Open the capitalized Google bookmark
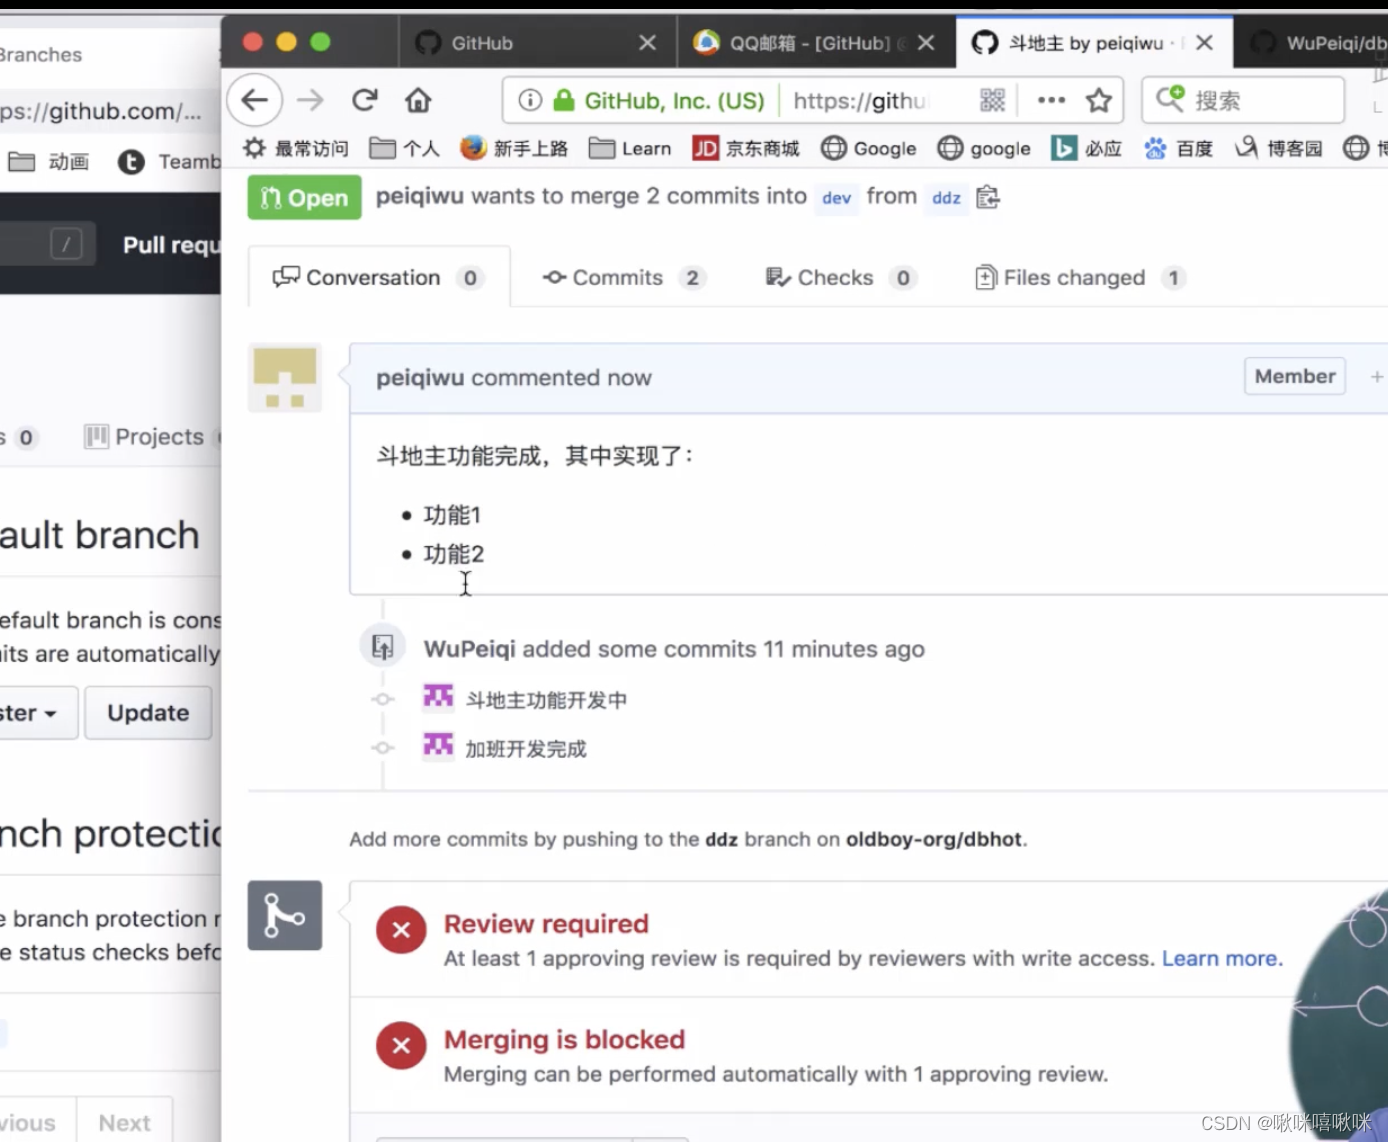 [x=868, y=148]
